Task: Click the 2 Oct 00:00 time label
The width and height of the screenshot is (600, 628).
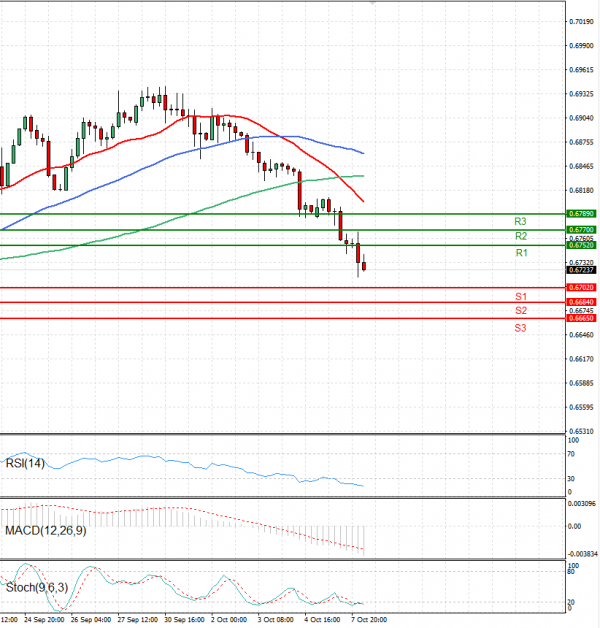Action: point(229,620)
